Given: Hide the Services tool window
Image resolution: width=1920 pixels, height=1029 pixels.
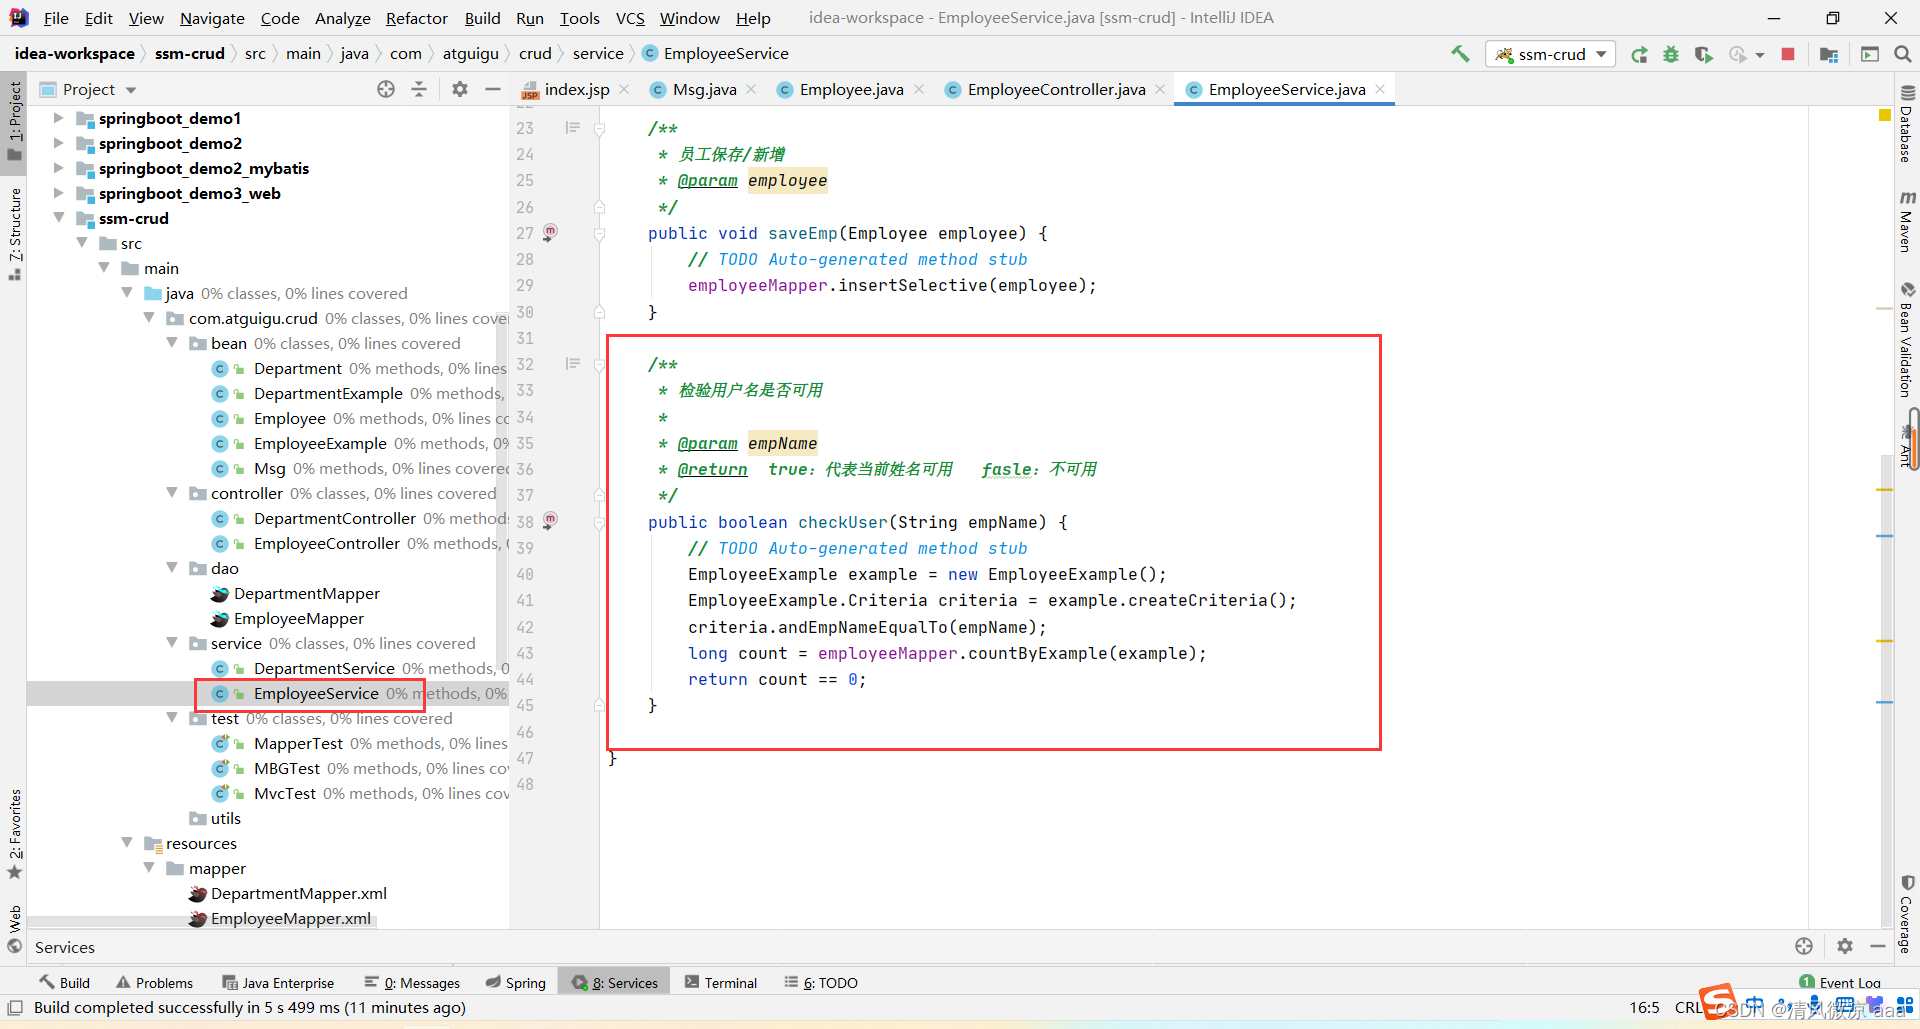Looking at the screenshot, I should tap(1878, 946).
